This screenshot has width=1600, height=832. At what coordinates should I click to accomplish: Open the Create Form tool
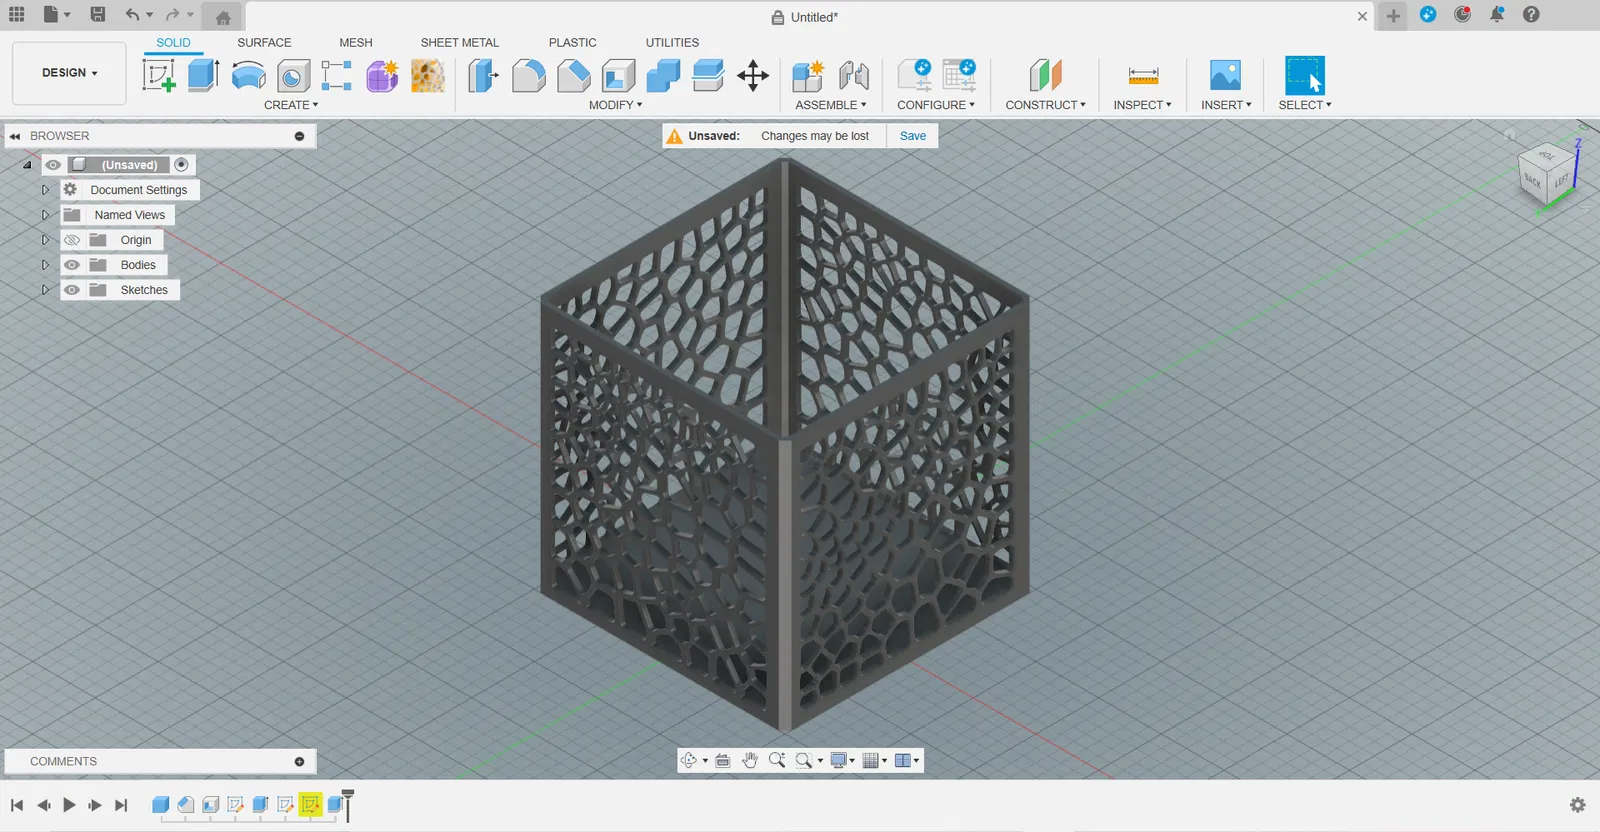point(382,76)
